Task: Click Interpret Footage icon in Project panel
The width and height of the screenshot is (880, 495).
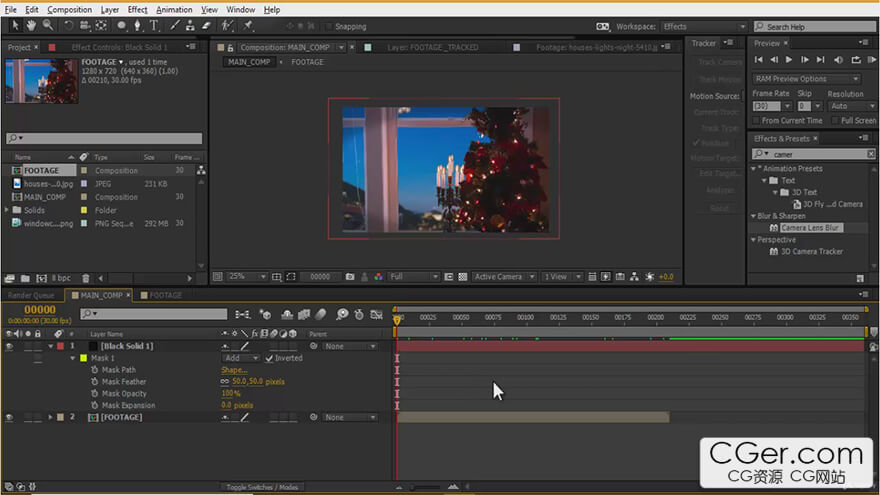Action: [10, 278]
